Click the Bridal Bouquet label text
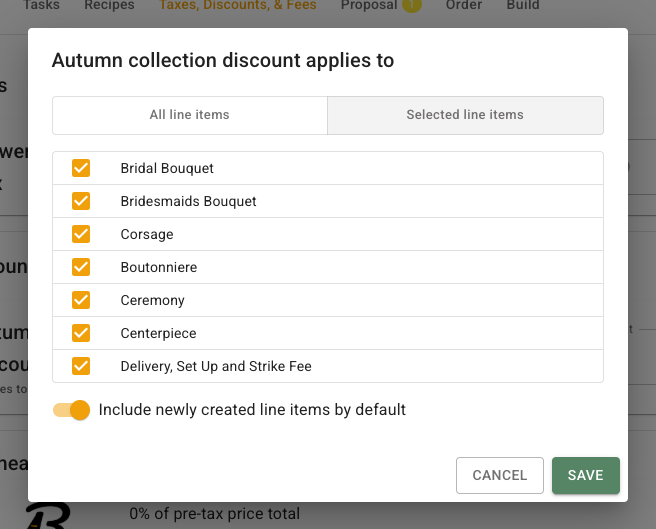 [x=167, y=168]
